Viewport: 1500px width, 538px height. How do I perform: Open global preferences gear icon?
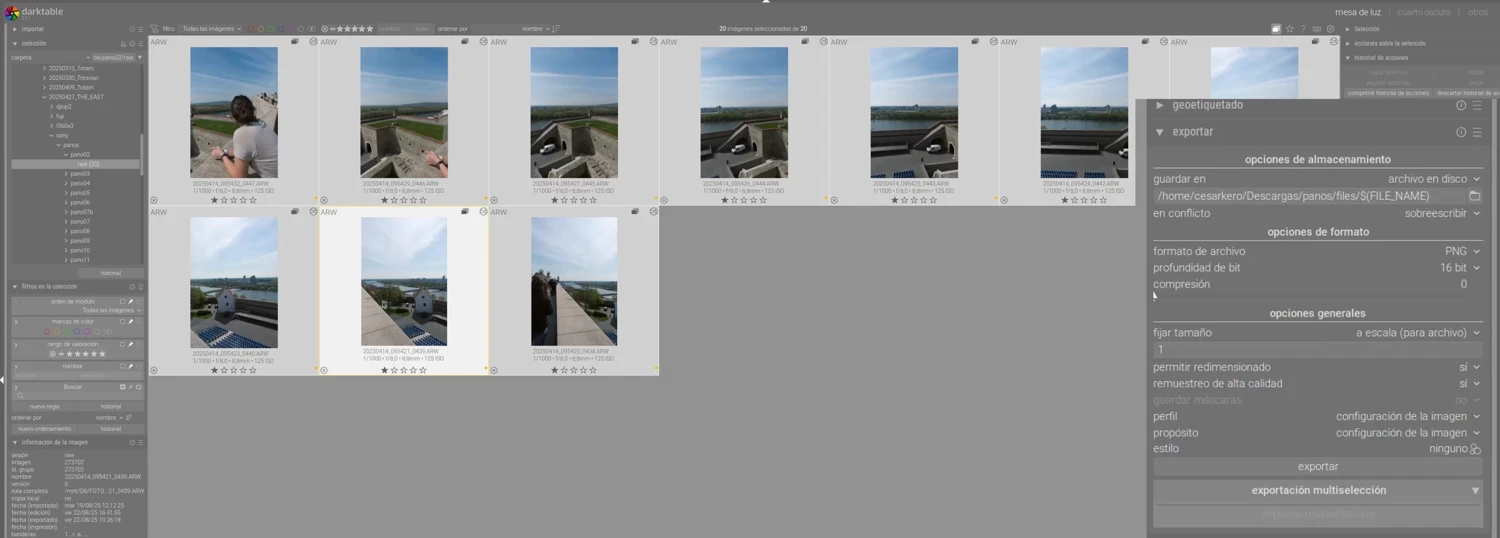coord(1330,29)
